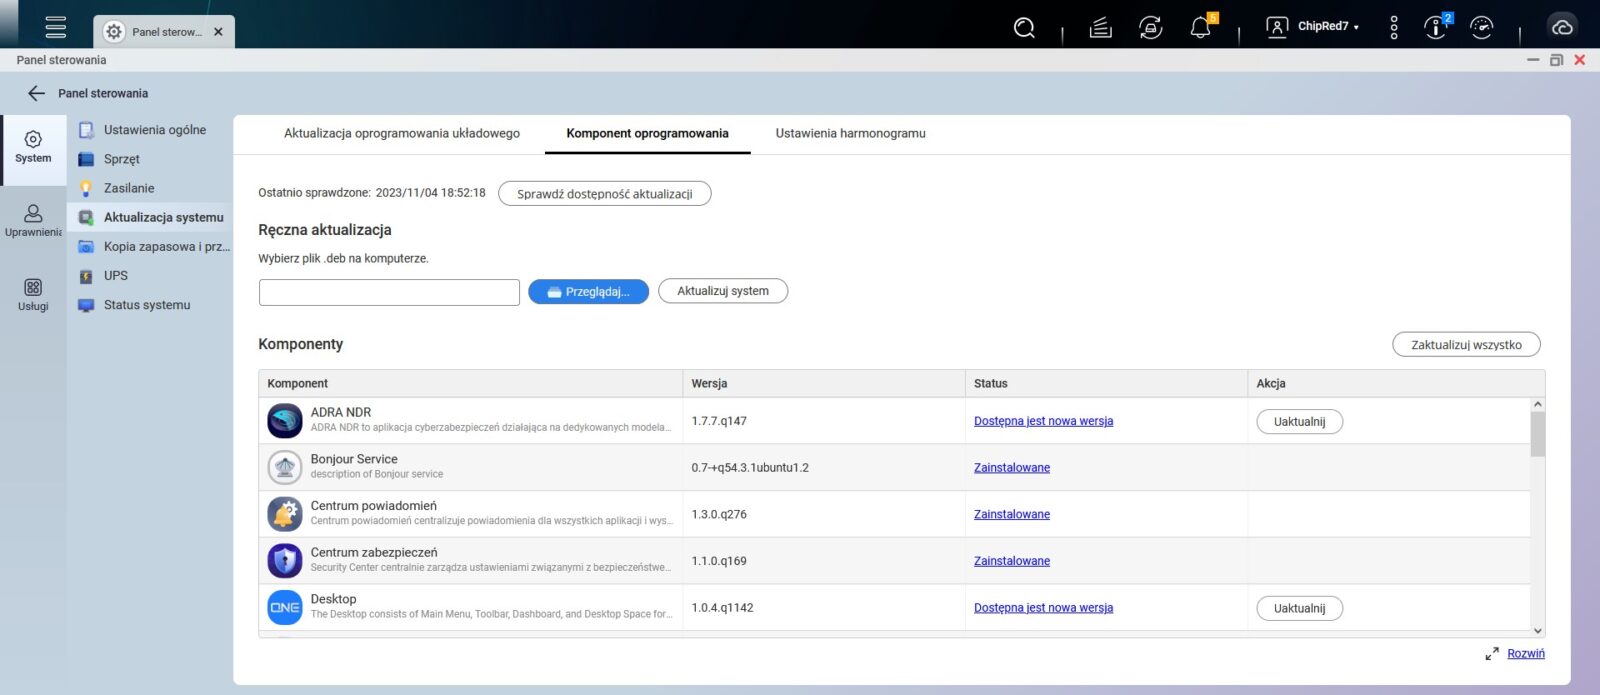
Task: Expand the ChipRed7 user dropdown
Action: 1326,27
